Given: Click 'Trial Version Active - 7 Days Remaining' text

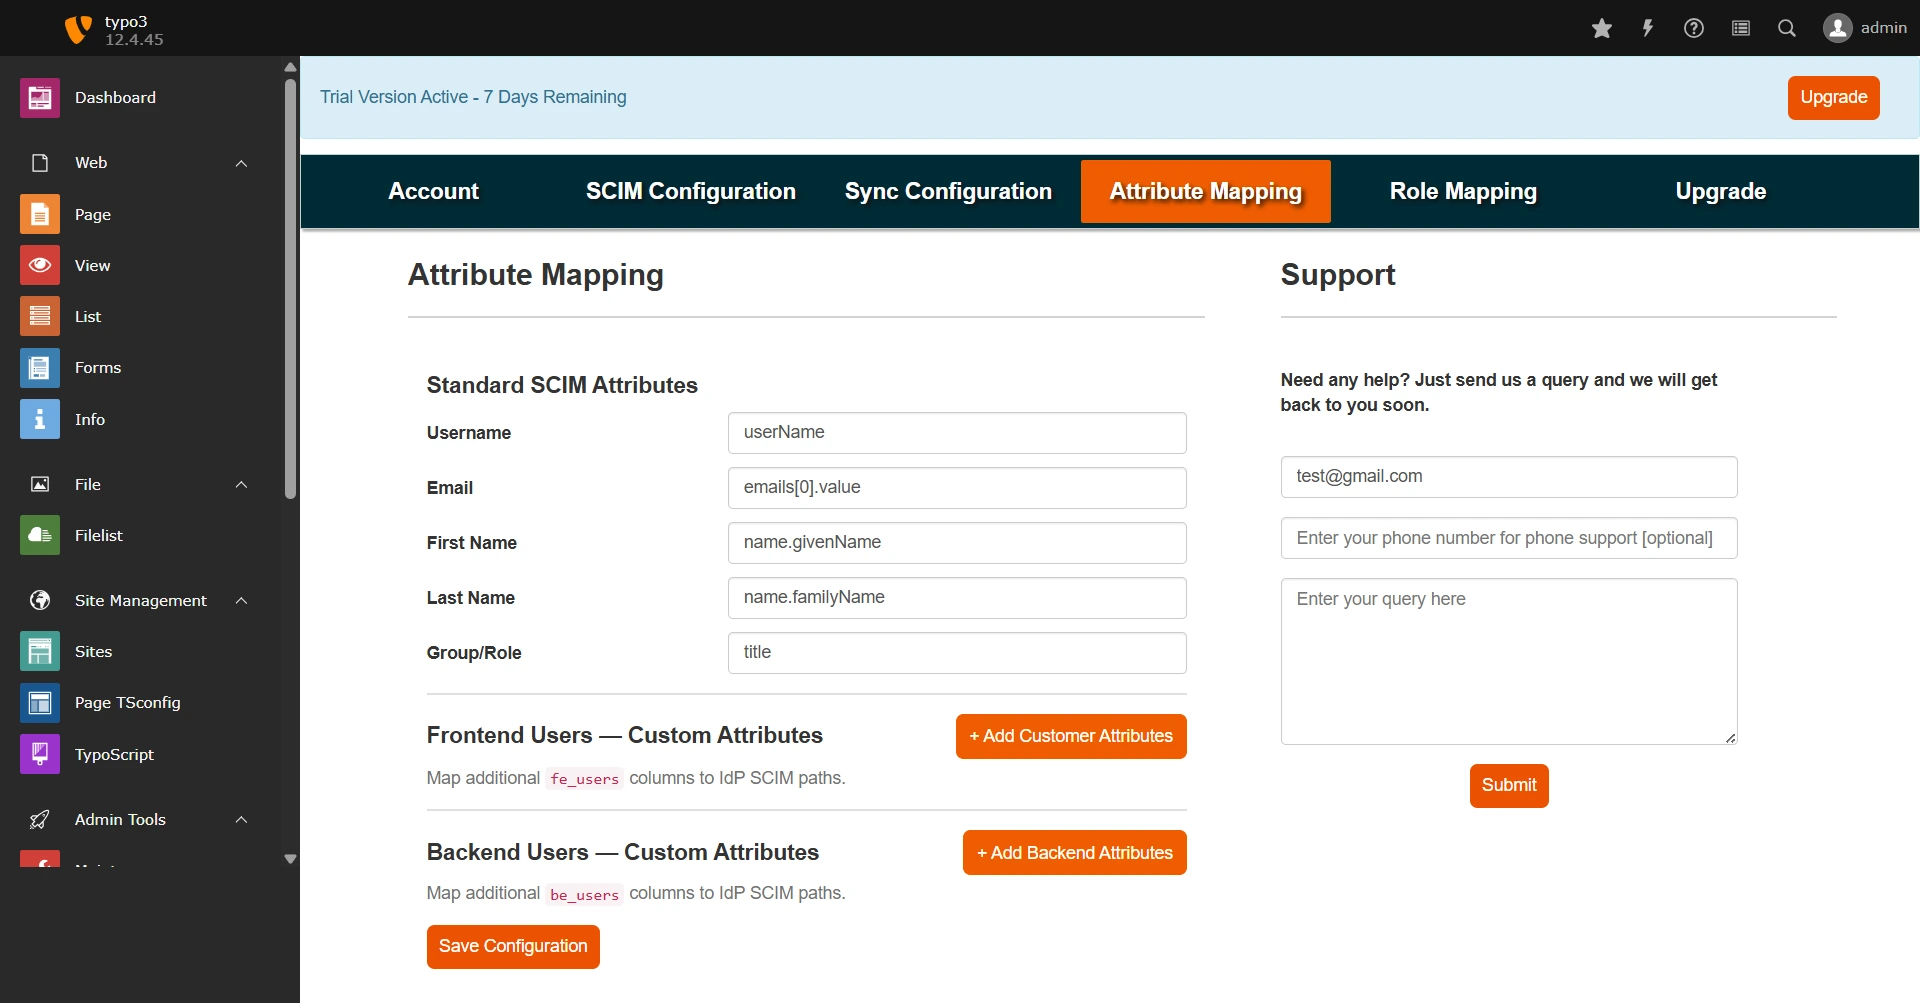Looking at the screenshot, I should pyautogui.click(x=473, y=97).
